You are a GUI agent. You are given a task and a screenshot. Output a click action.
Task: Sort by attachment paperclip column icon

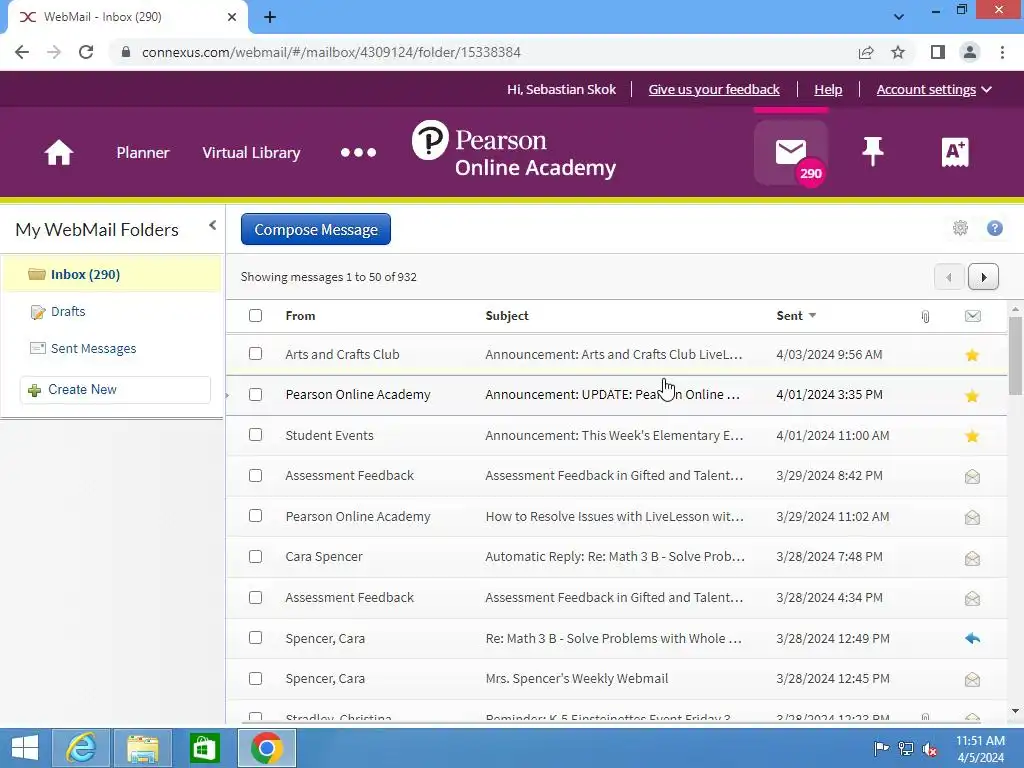click(x=925, y=317)
